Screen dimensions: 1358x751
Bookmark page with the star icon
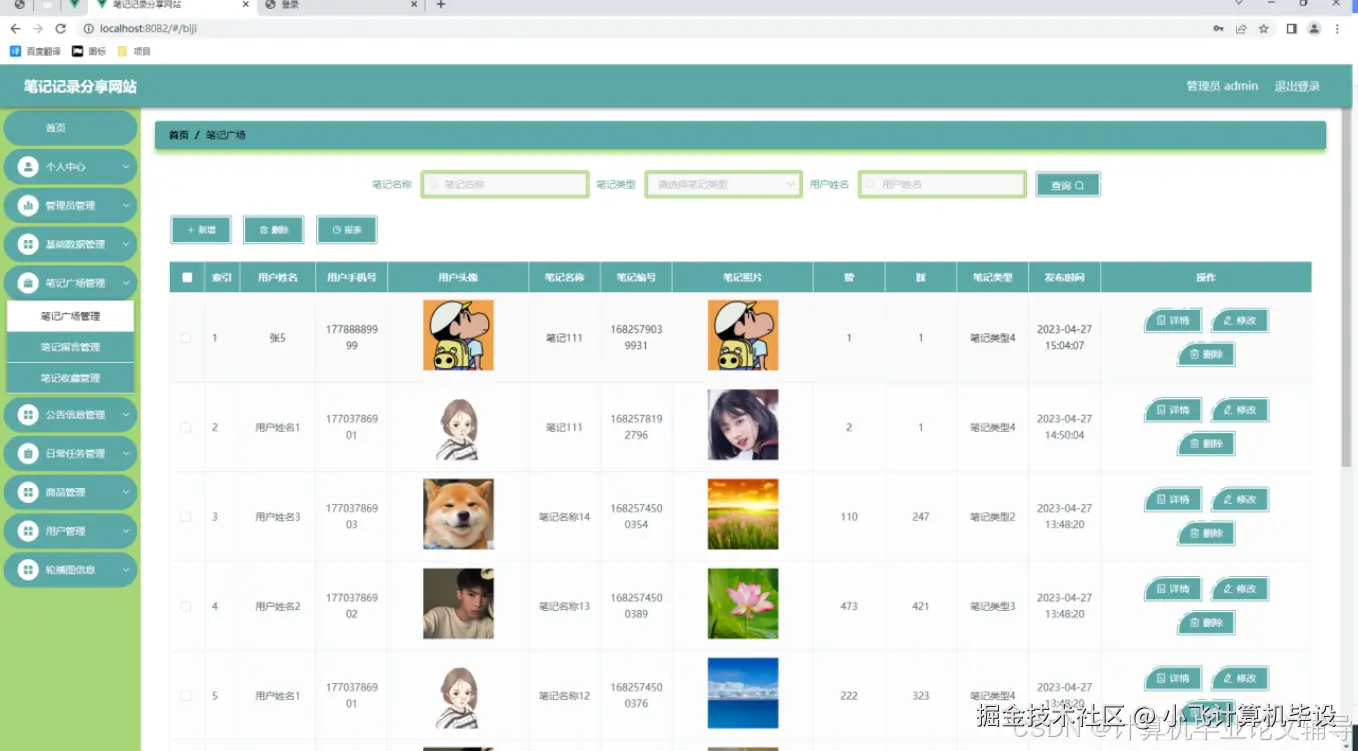1264,29
